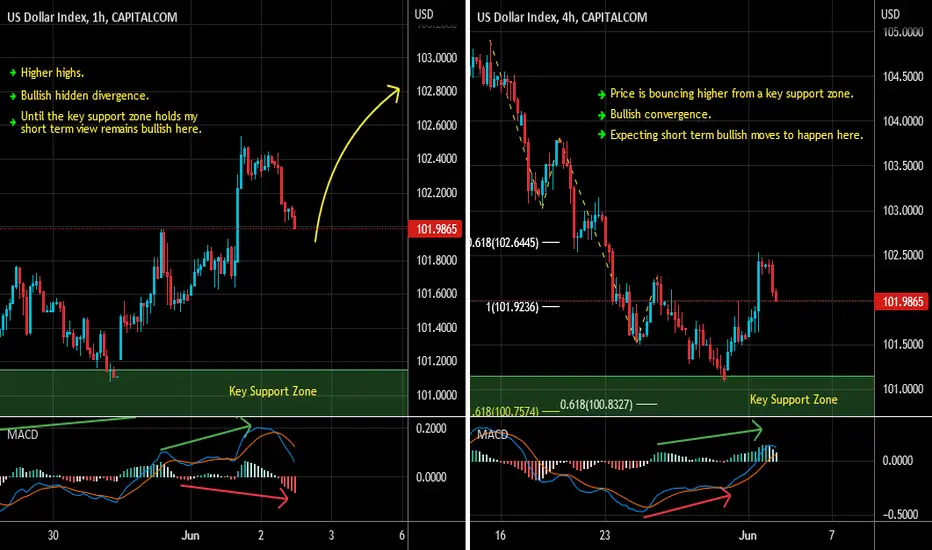Viewport: 932px width, 550px height.
Task: Select the 'Higher highs.' annotation
Action: 52,73
